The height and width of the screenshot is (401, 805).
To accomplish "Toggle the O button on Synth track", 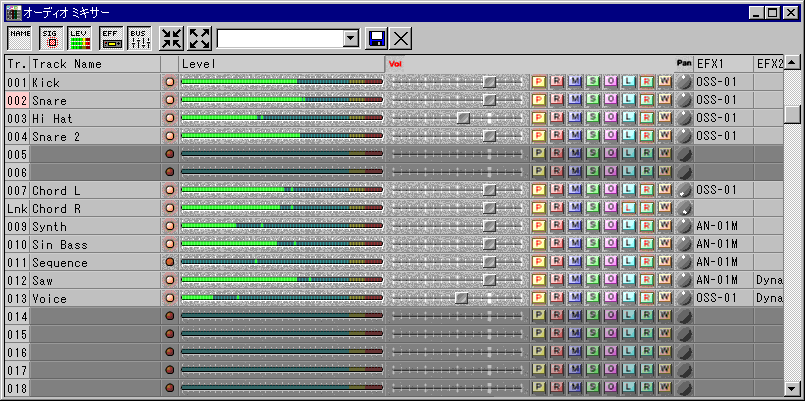I will click(610, 226).
